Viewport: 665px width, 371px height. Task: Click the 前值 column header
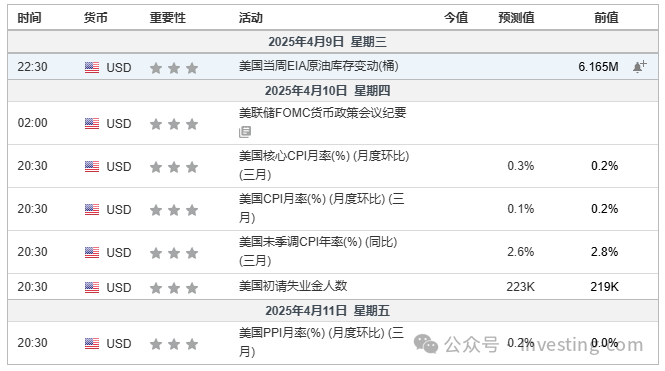click(x=606, y=18)
